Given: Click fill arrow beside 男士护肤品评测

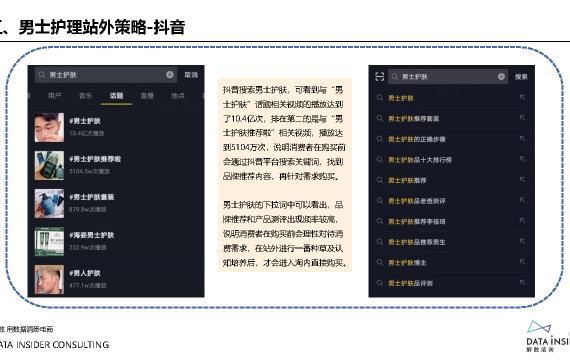Looking at the screenshot, I should pyautogui.click(x=522, y=282).
